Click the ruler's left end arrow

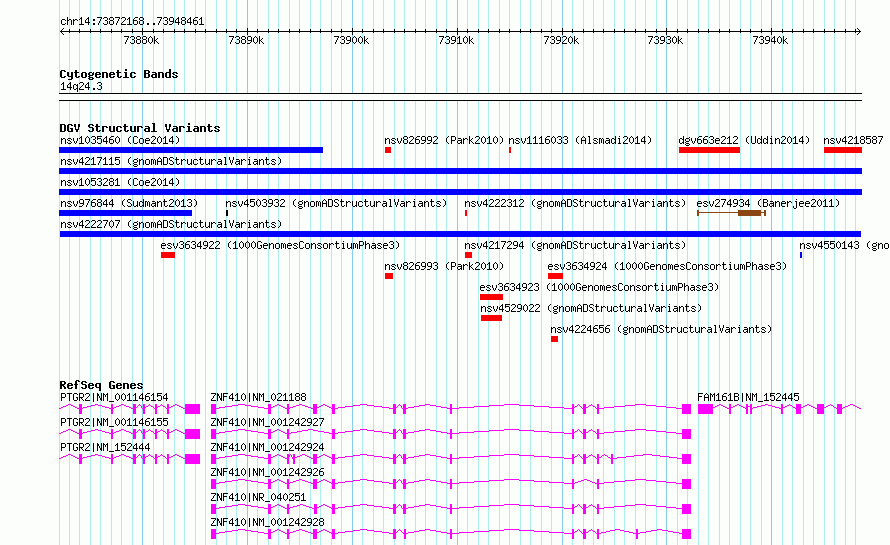click(x=62, y=31)
